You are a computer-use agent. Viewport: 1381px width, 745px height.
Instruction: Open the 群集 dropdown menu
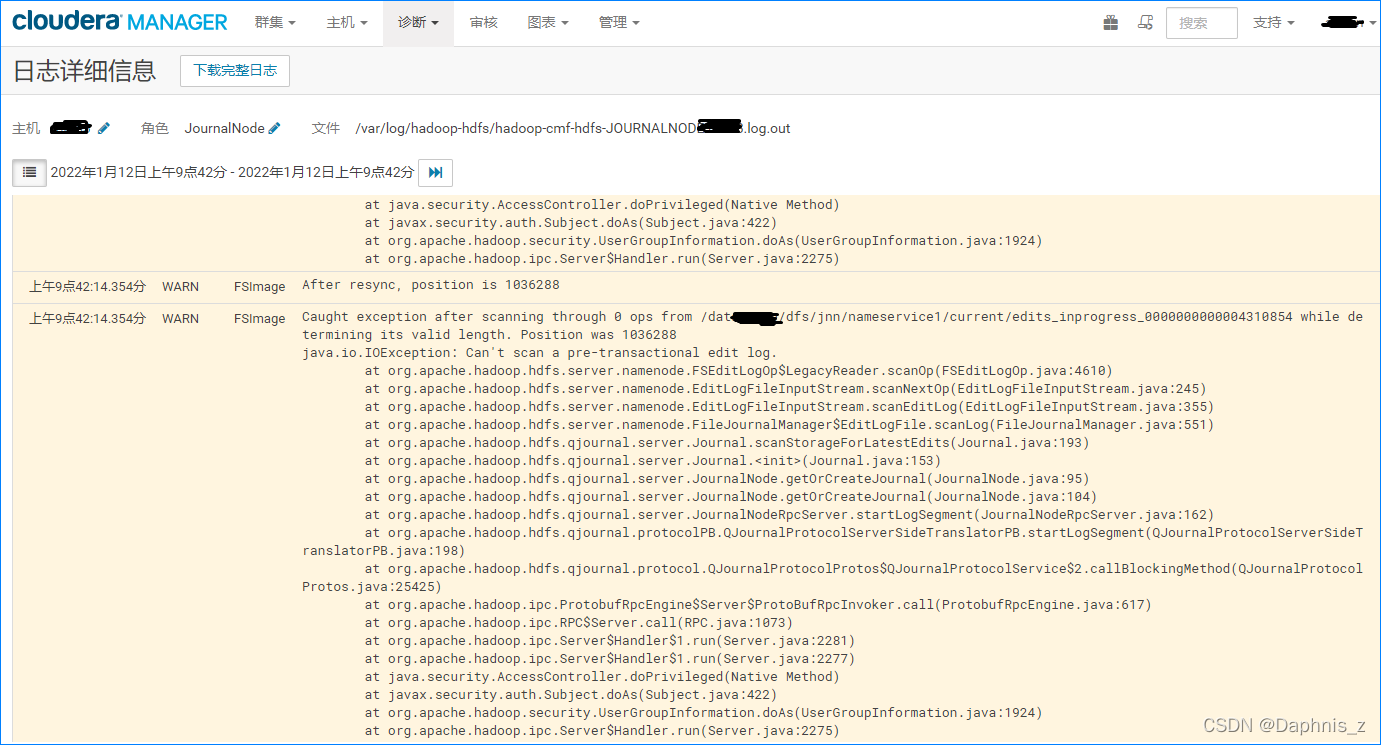coord(275,22)
